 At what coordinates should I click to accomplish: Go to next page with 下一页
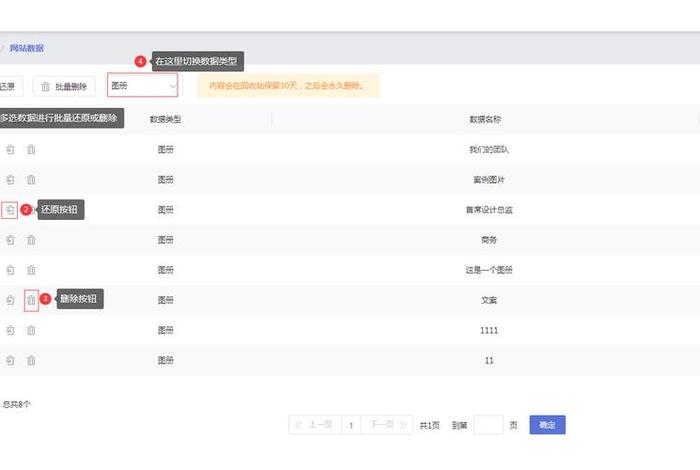pyautogui.click(x=387, y=425)
